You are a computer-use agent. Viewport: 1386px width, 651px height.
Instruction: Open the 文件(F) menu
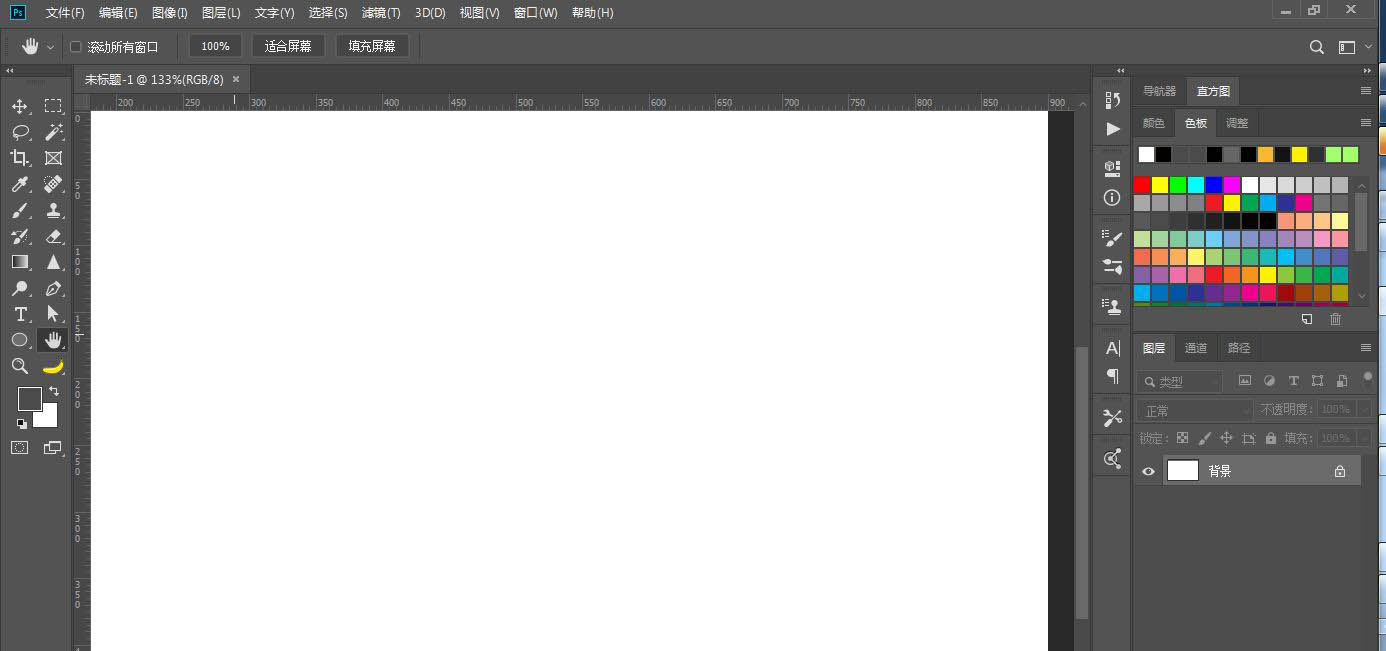[66, 13]
